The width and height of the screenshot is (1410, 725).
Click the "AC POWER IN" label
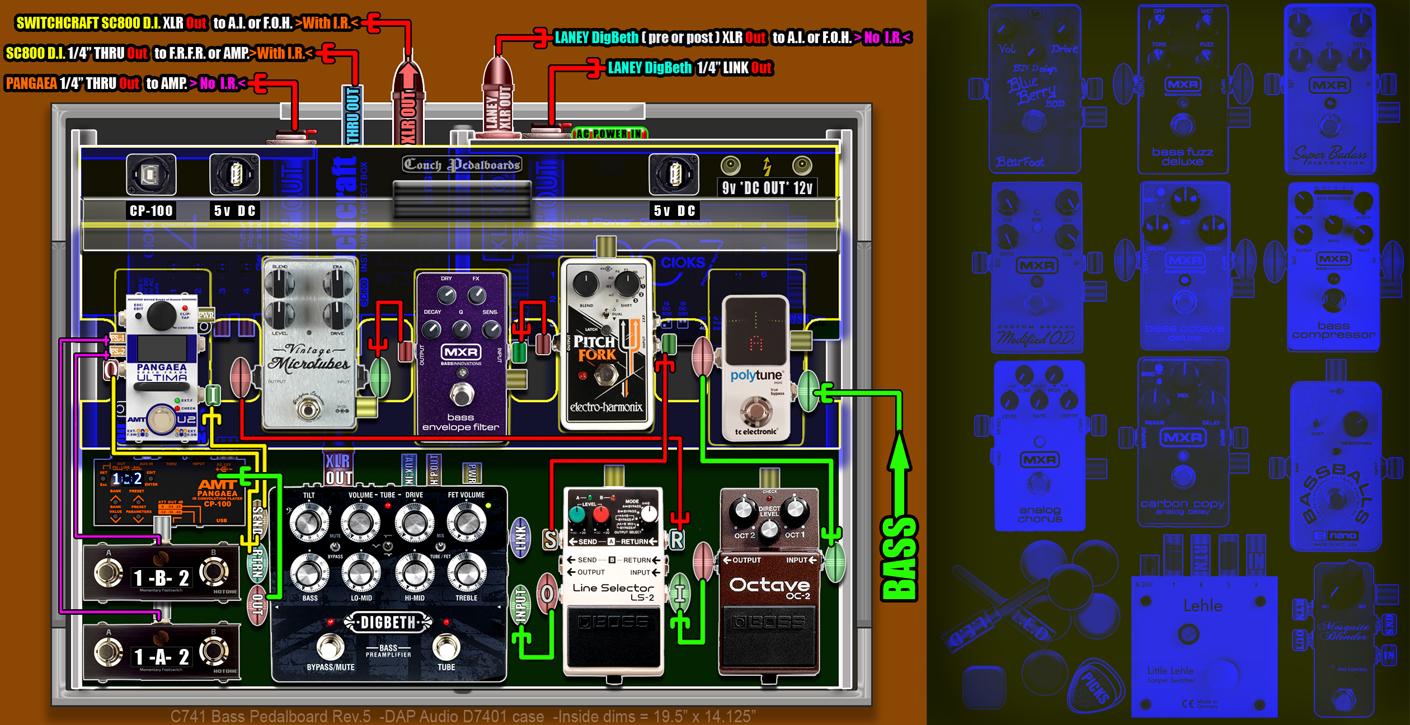click(609, 133)
